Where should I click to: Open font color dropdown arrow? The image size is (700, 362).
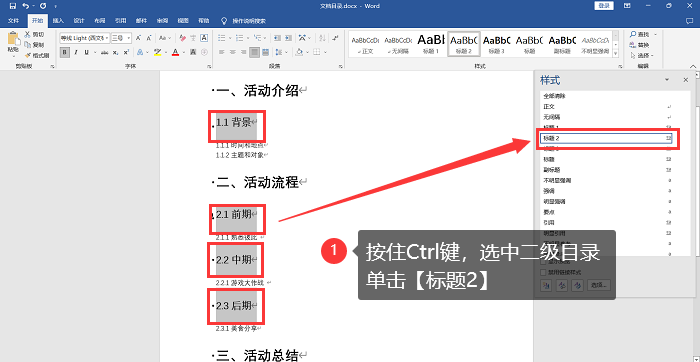click(x=183, y=52)
